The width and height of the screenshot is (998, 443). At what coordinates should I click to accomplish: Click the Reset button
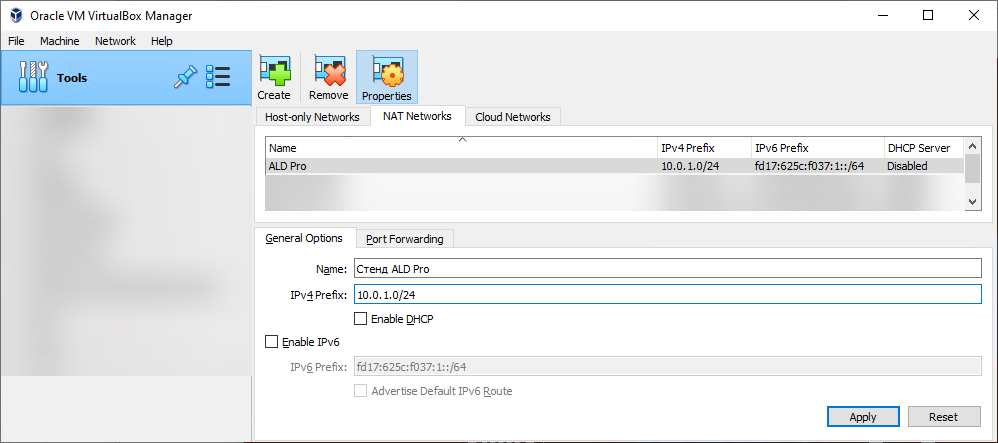tap(943, 417)
